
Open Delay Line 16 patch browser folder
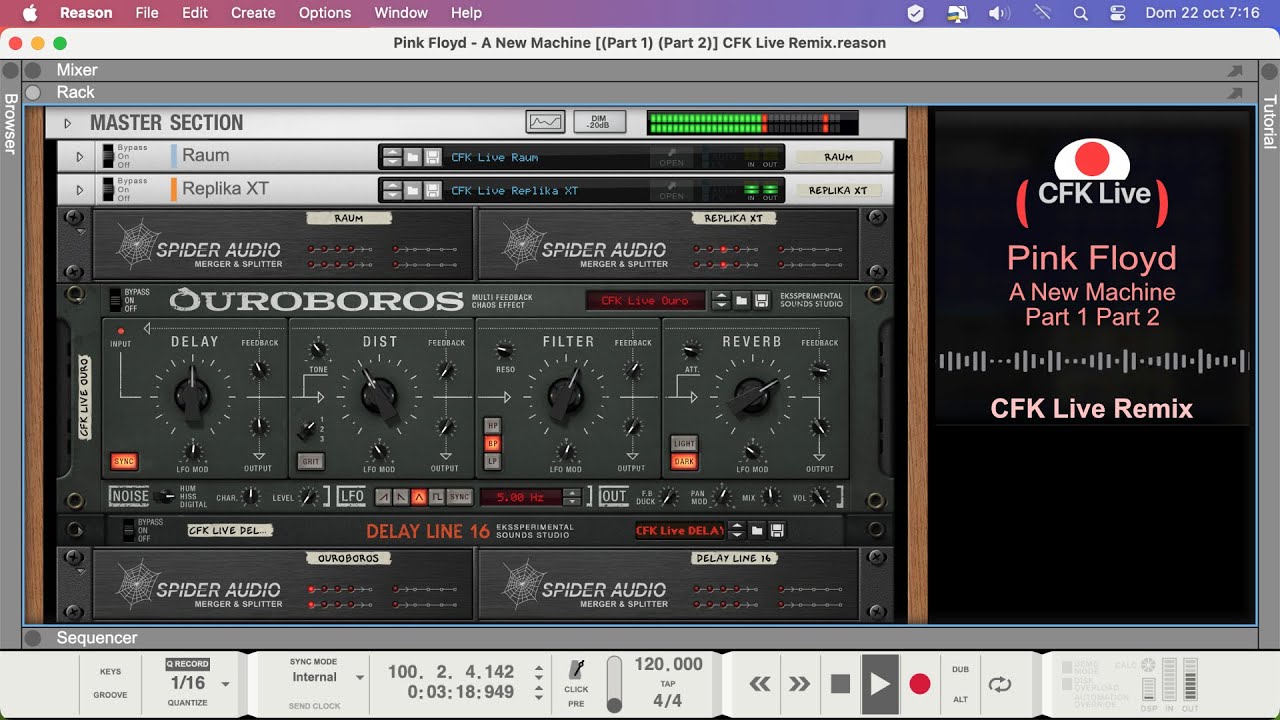pos(757,531)
